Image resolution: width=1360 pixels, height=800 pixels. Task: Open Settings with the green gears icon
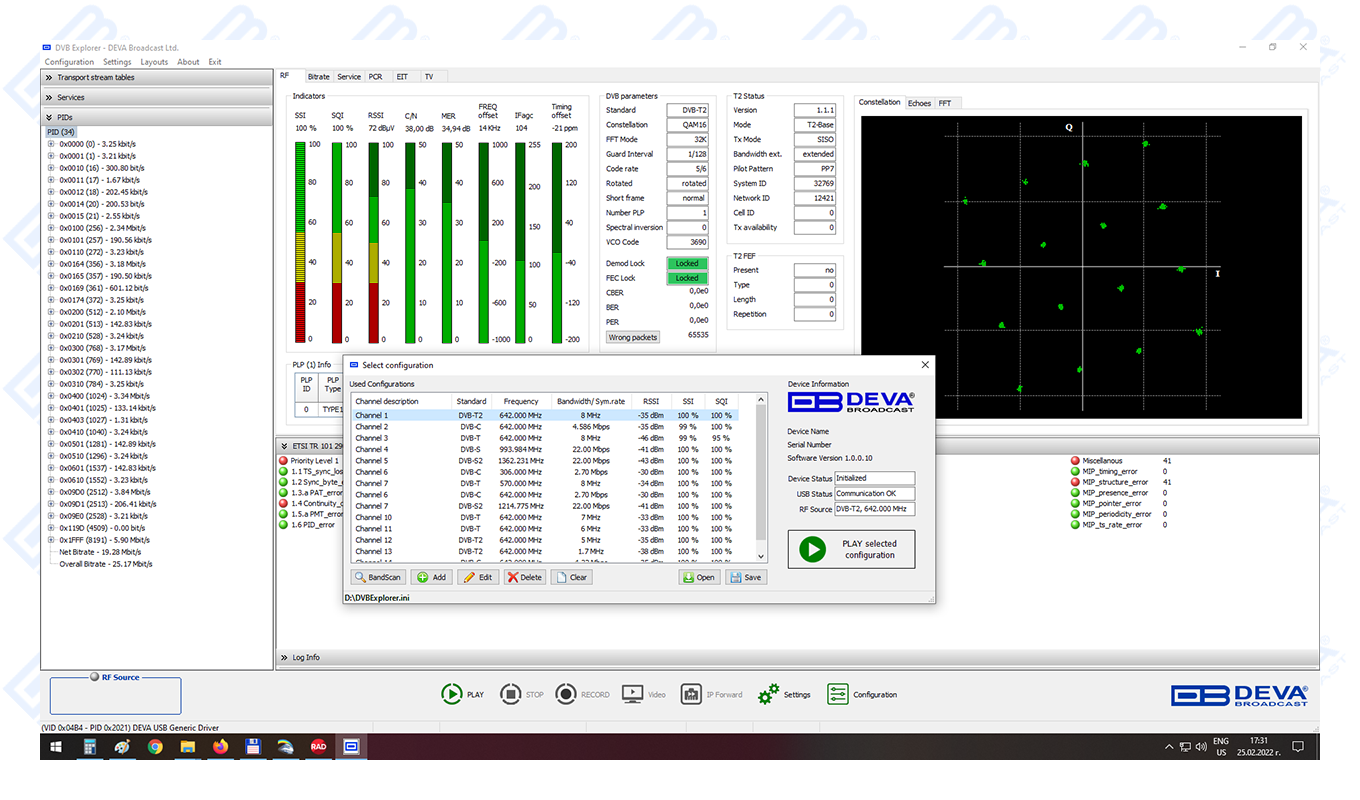pyautogui.click(x=769, y=694)
